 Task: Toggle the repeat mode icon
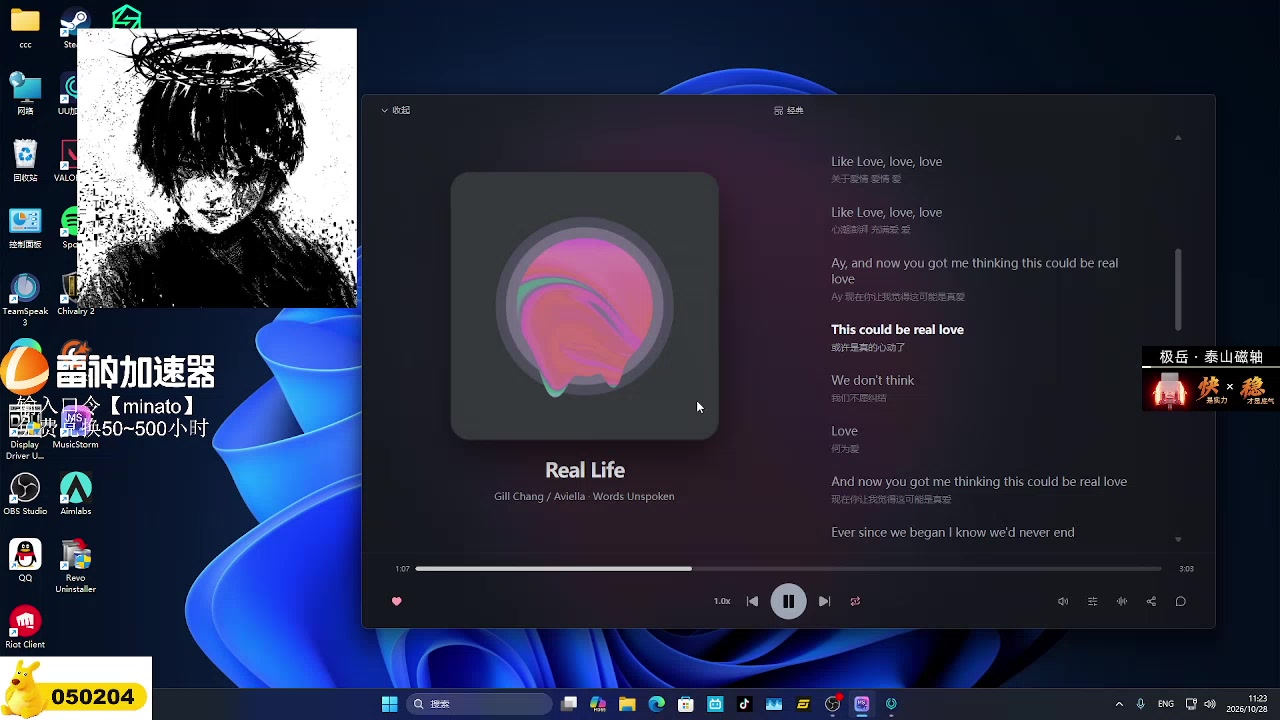click(x=855, y=601)
